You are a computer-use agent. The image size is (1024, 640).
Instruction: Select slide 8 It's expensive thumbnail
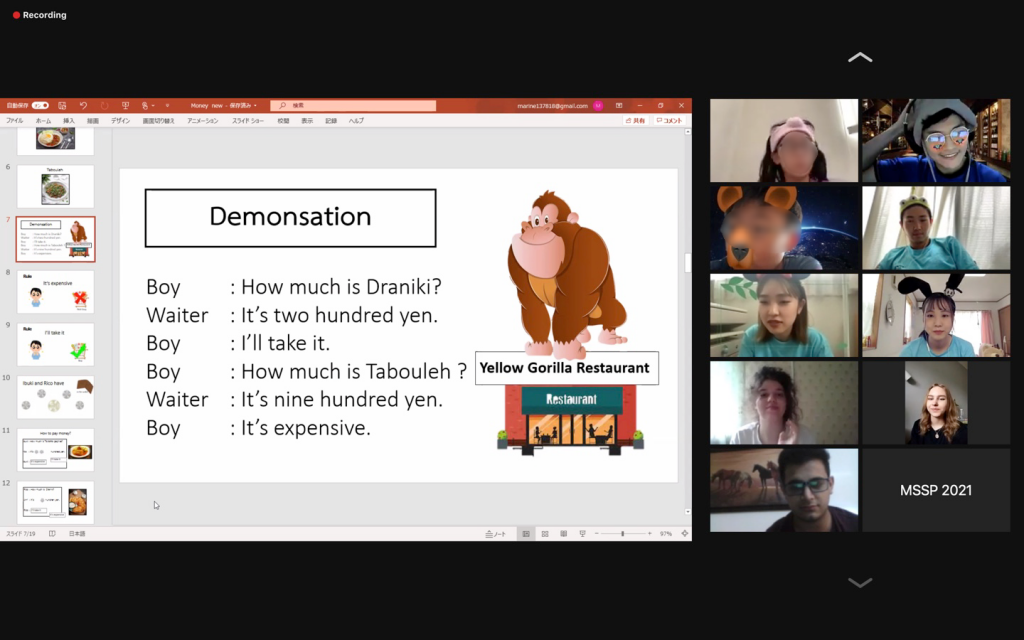tap(56, 292)
